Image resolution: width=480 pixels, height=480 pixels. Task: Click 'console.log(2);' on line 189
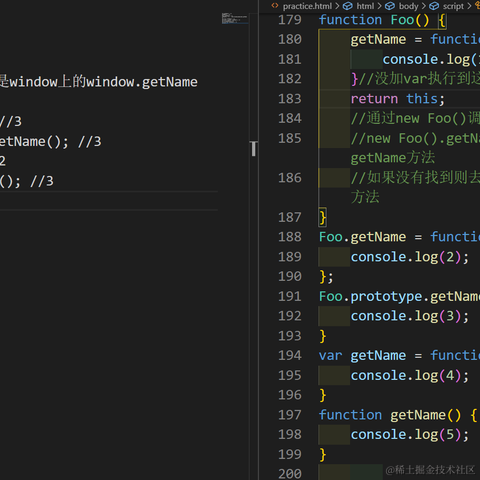(x=410, y=257)
